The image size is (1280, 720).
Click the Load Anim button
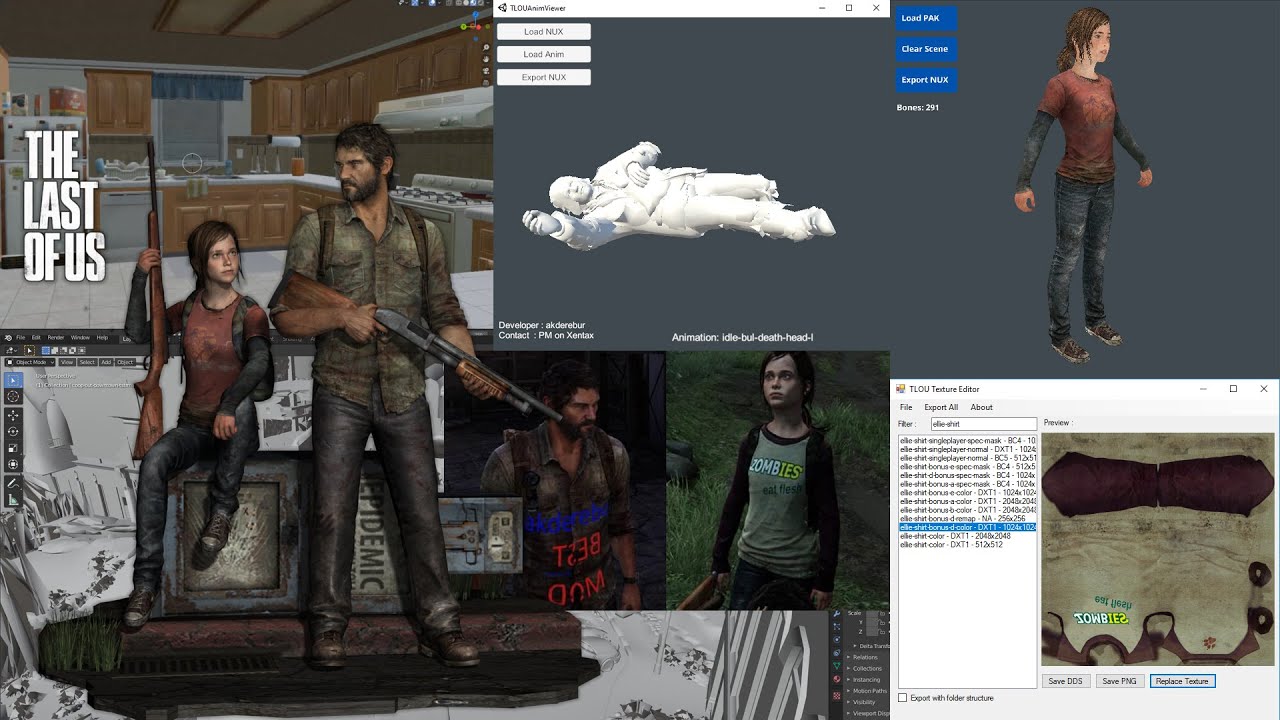pos(544,54)
